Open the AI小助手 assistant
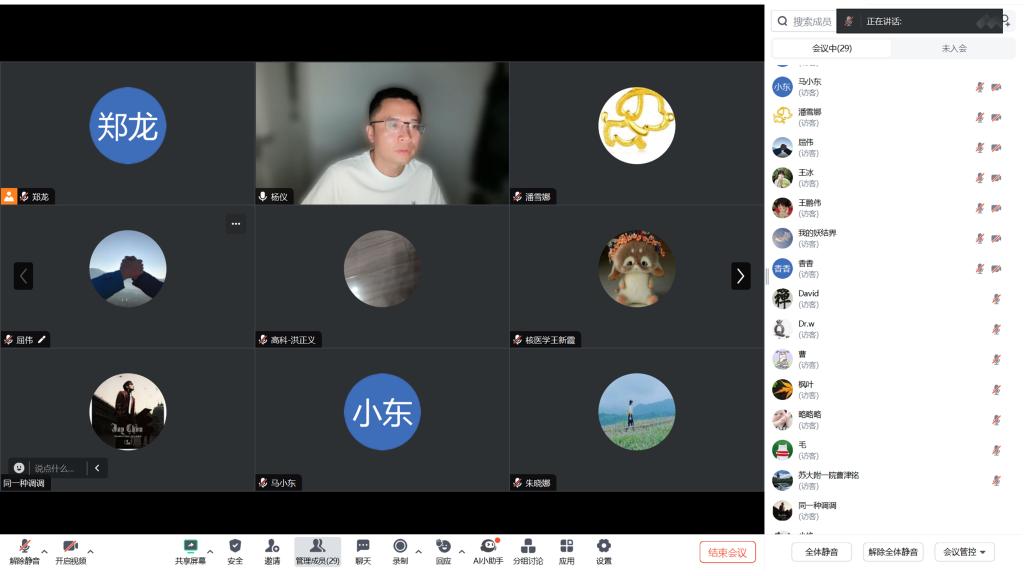 coord(488,551)
